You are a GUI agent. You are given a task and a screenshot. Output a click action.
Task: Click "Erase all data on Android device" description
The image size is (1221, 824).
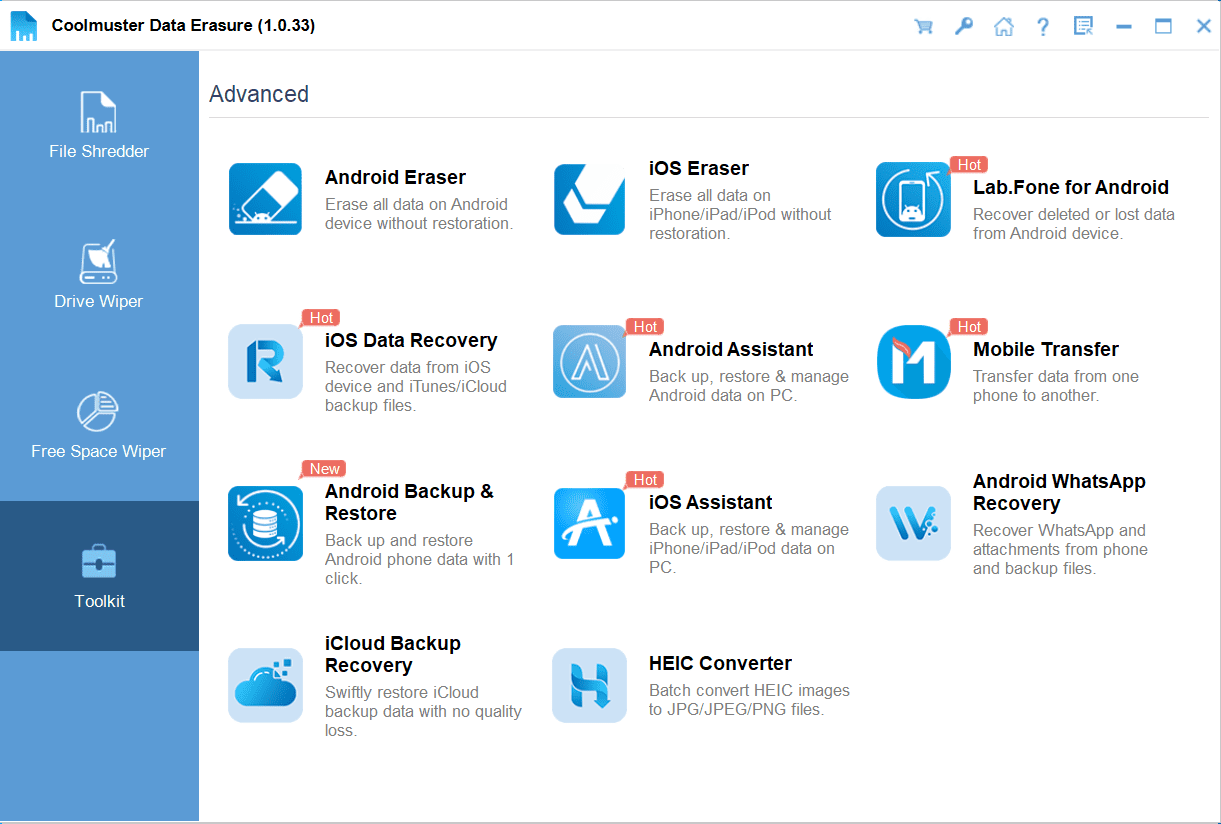click(419, 214)
